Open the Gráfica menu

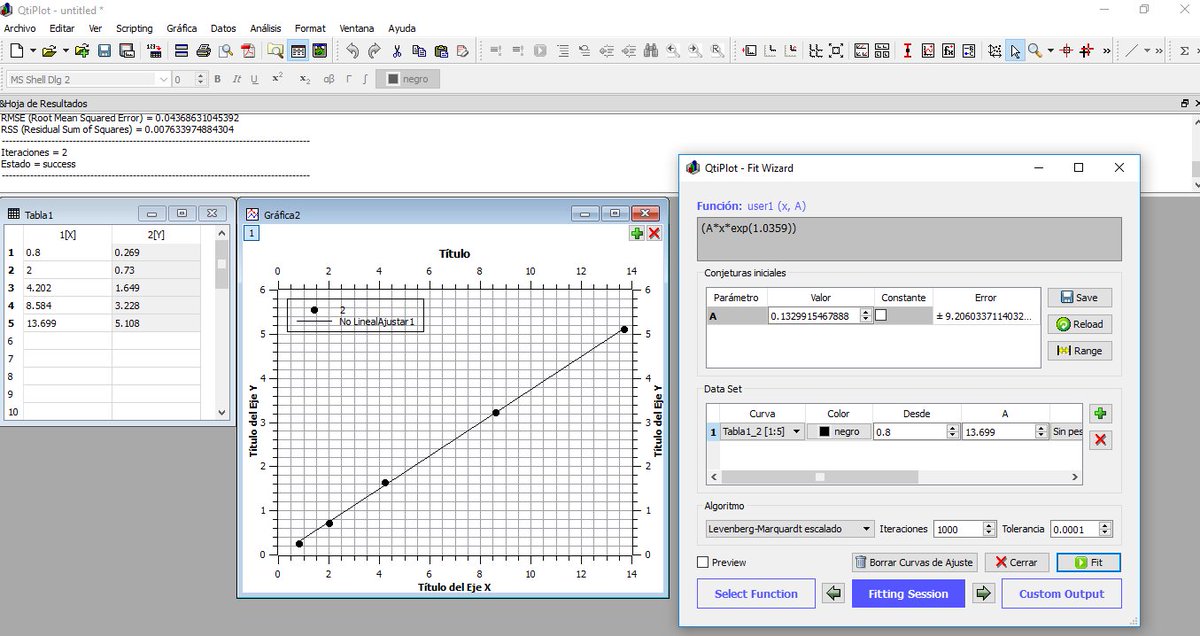(181, 28)
